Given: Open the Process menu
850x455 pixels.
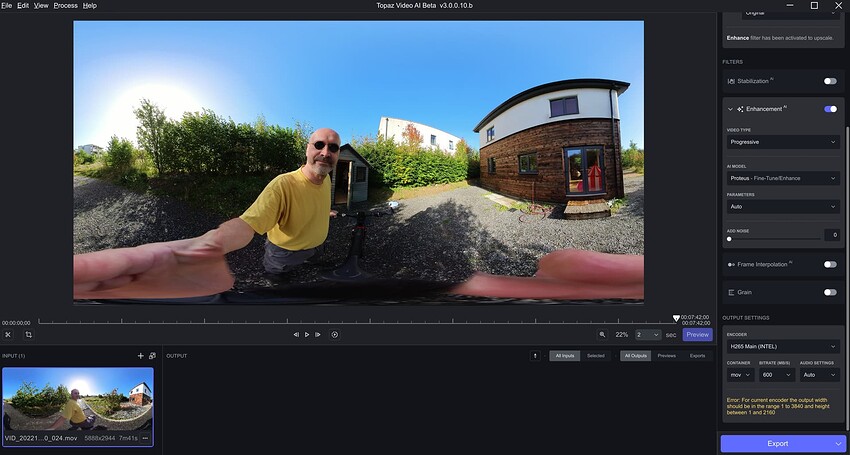Looking at the screenshot, I should click(x=65, y=5).
